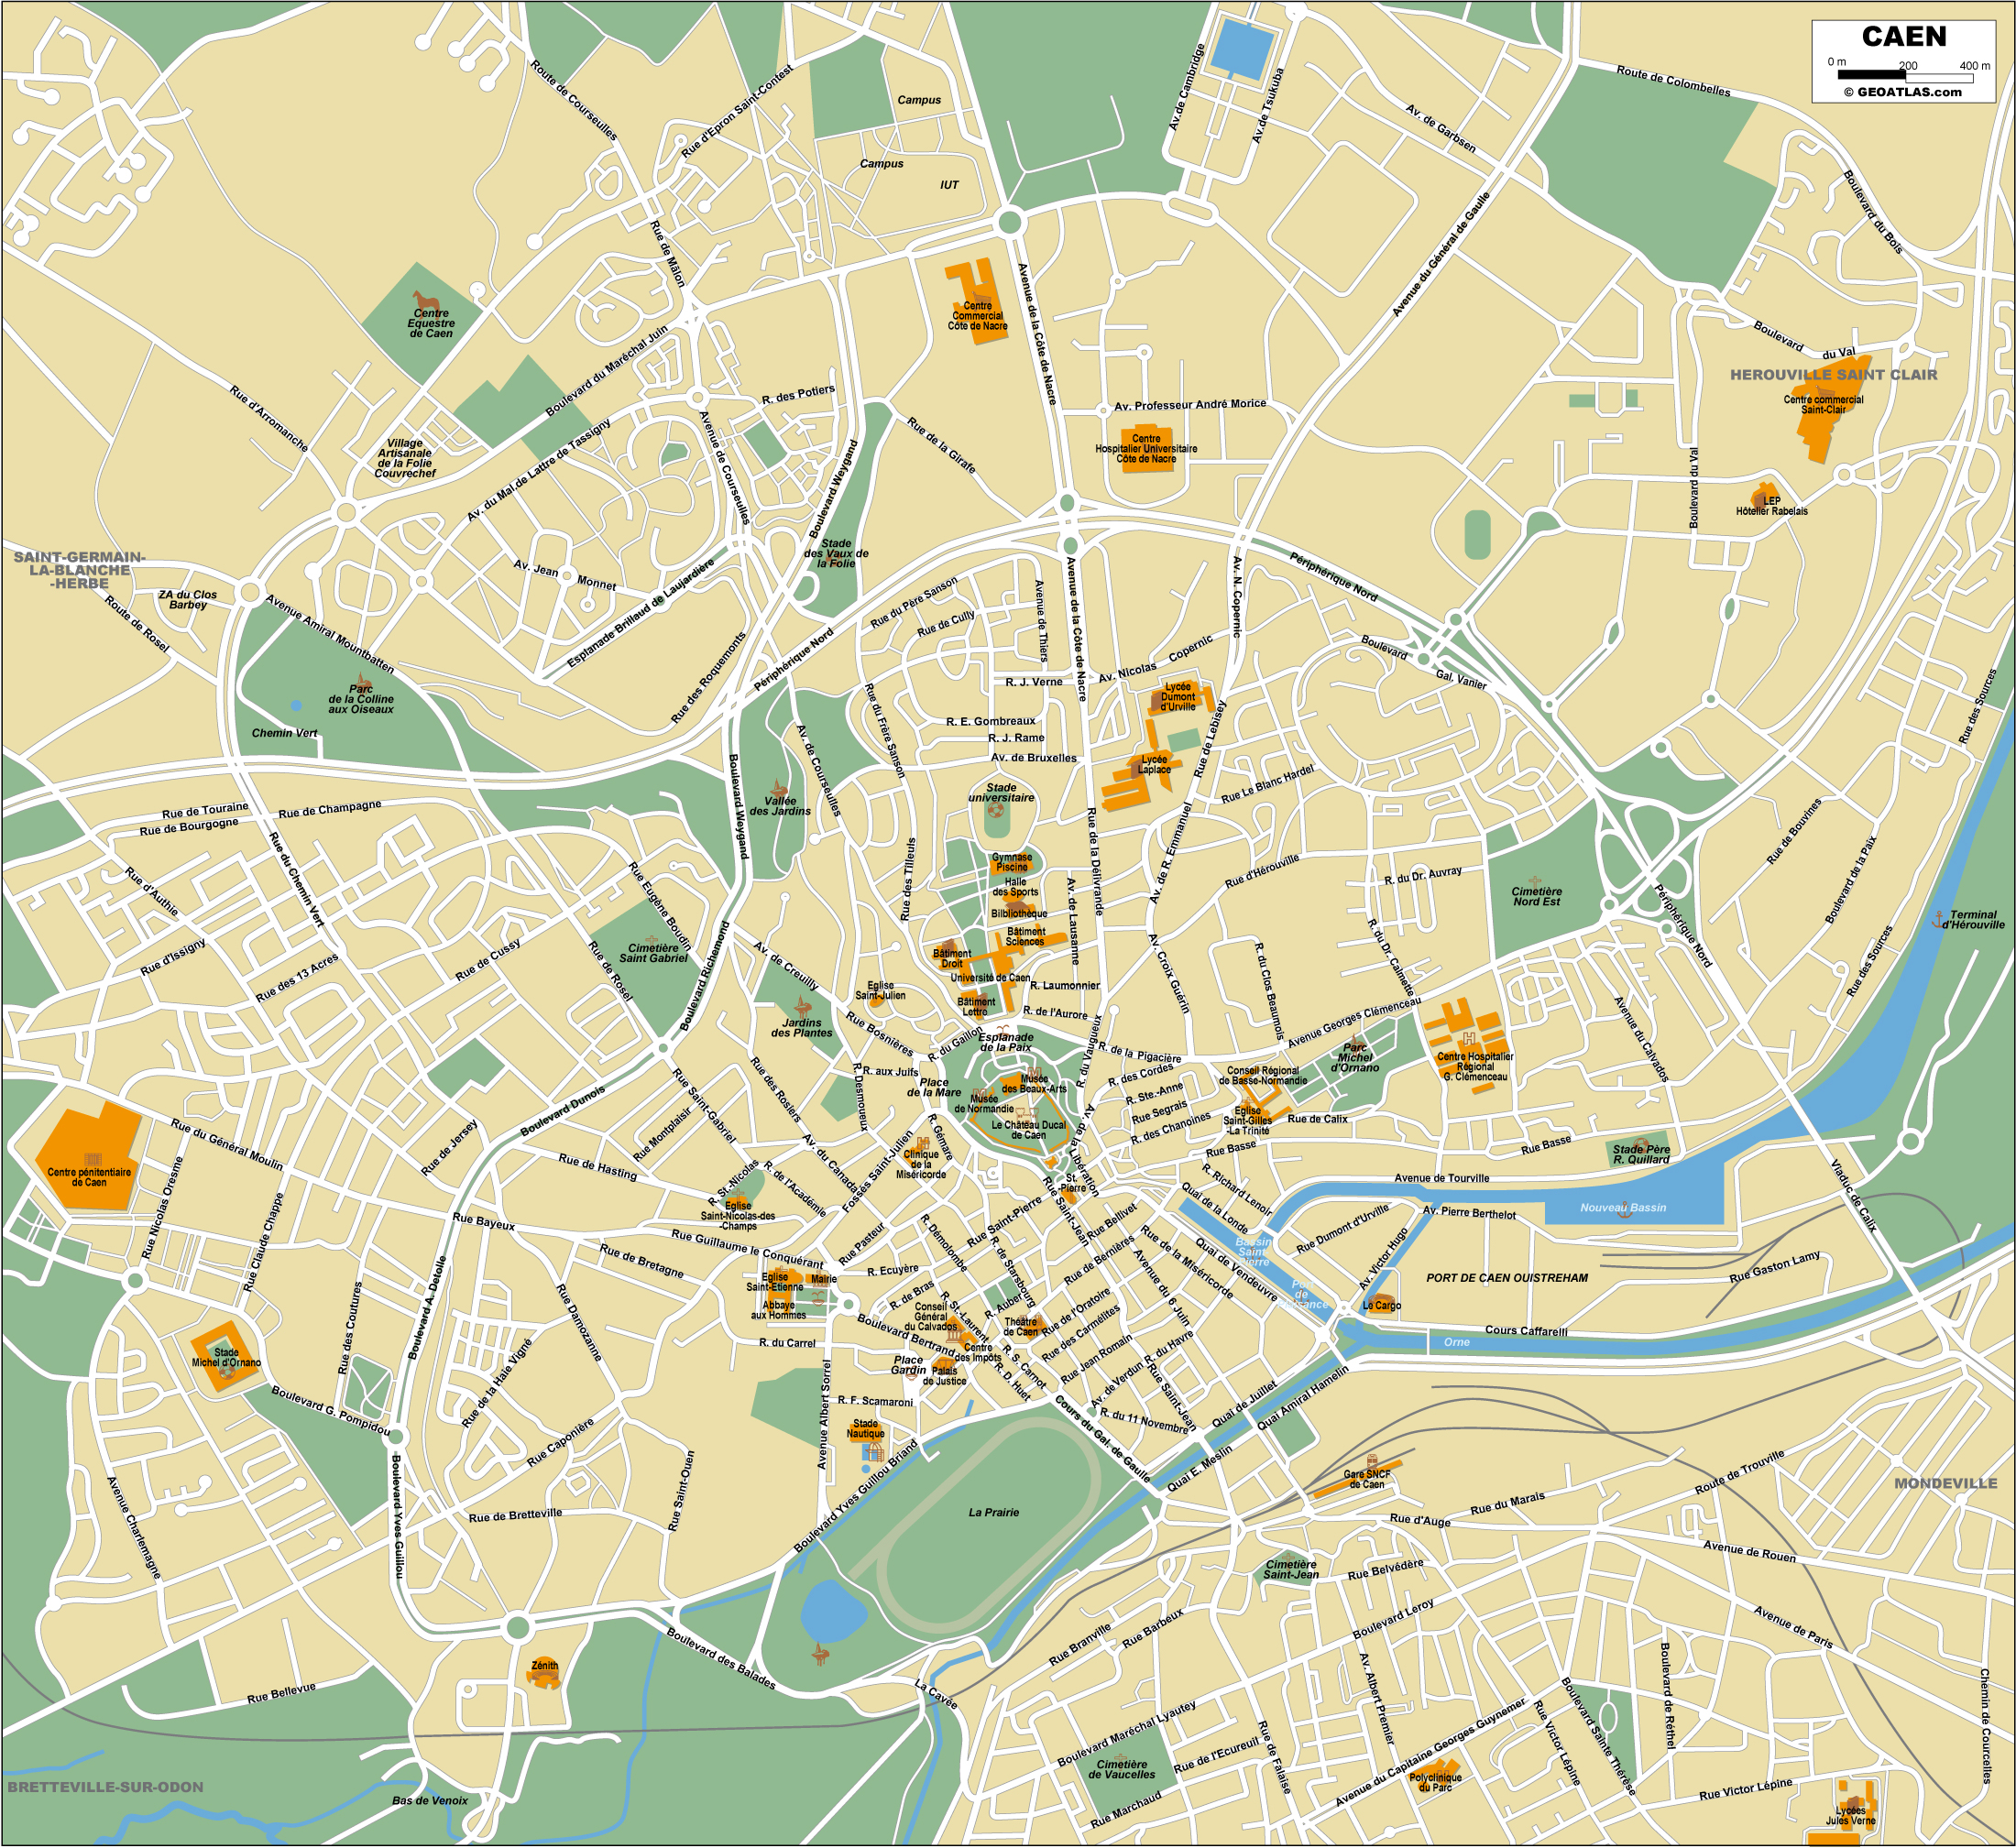Image resolution: width=2016 pixels, height=1848 pixels.
Task: Click the Gare SNCF de Caen station icon
Action: tap(1372, 1461)
